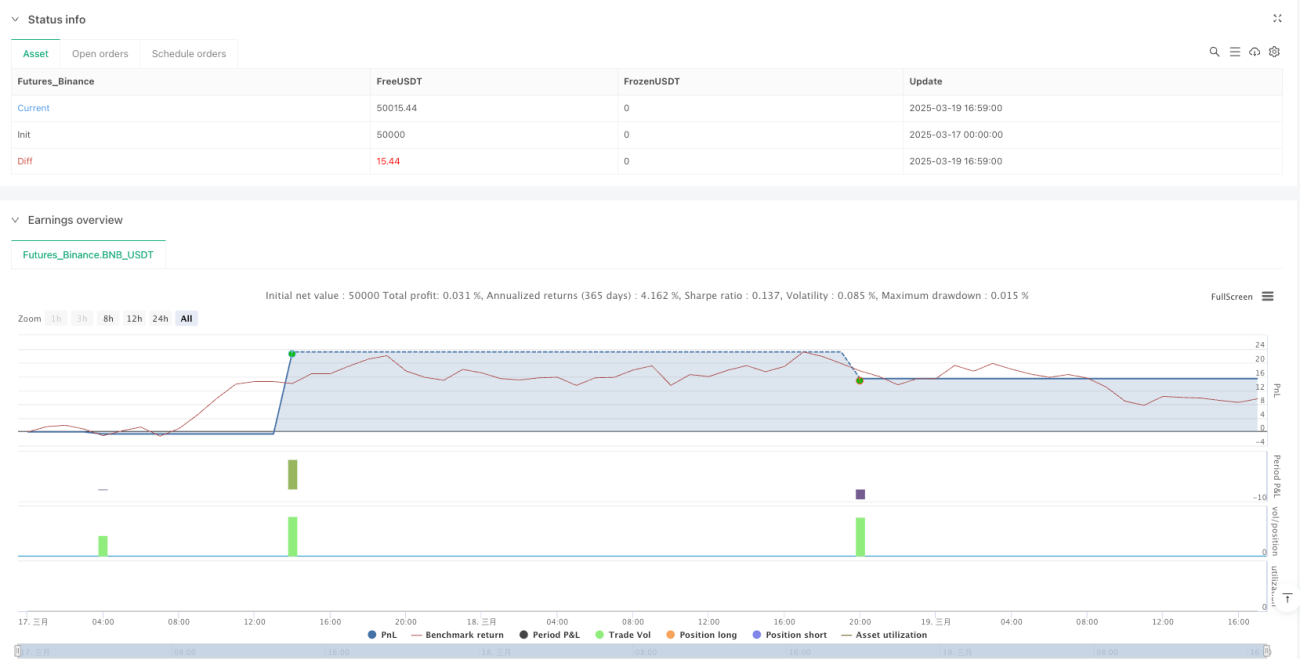Open the list menu icon above the table
Screen dimensions: 1300x659
pos(1235,52)
